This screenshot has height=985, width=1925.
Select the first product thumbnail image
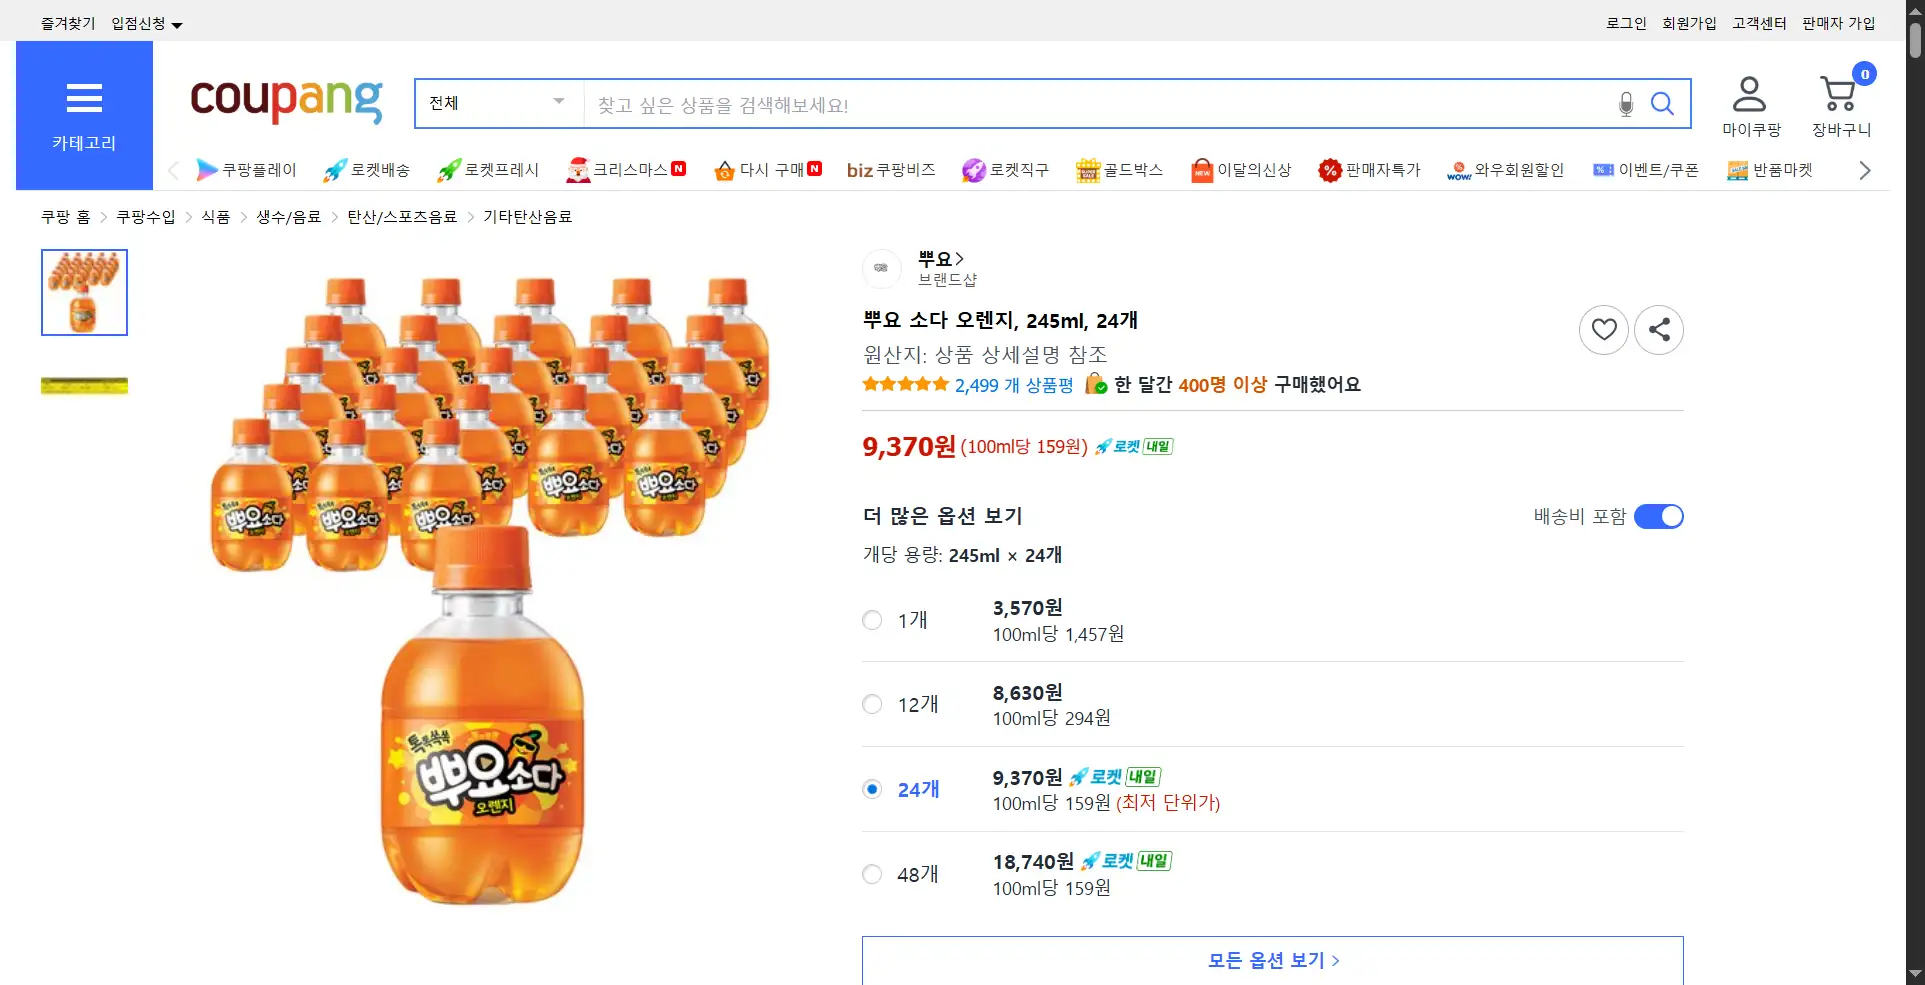coord(84,292)
